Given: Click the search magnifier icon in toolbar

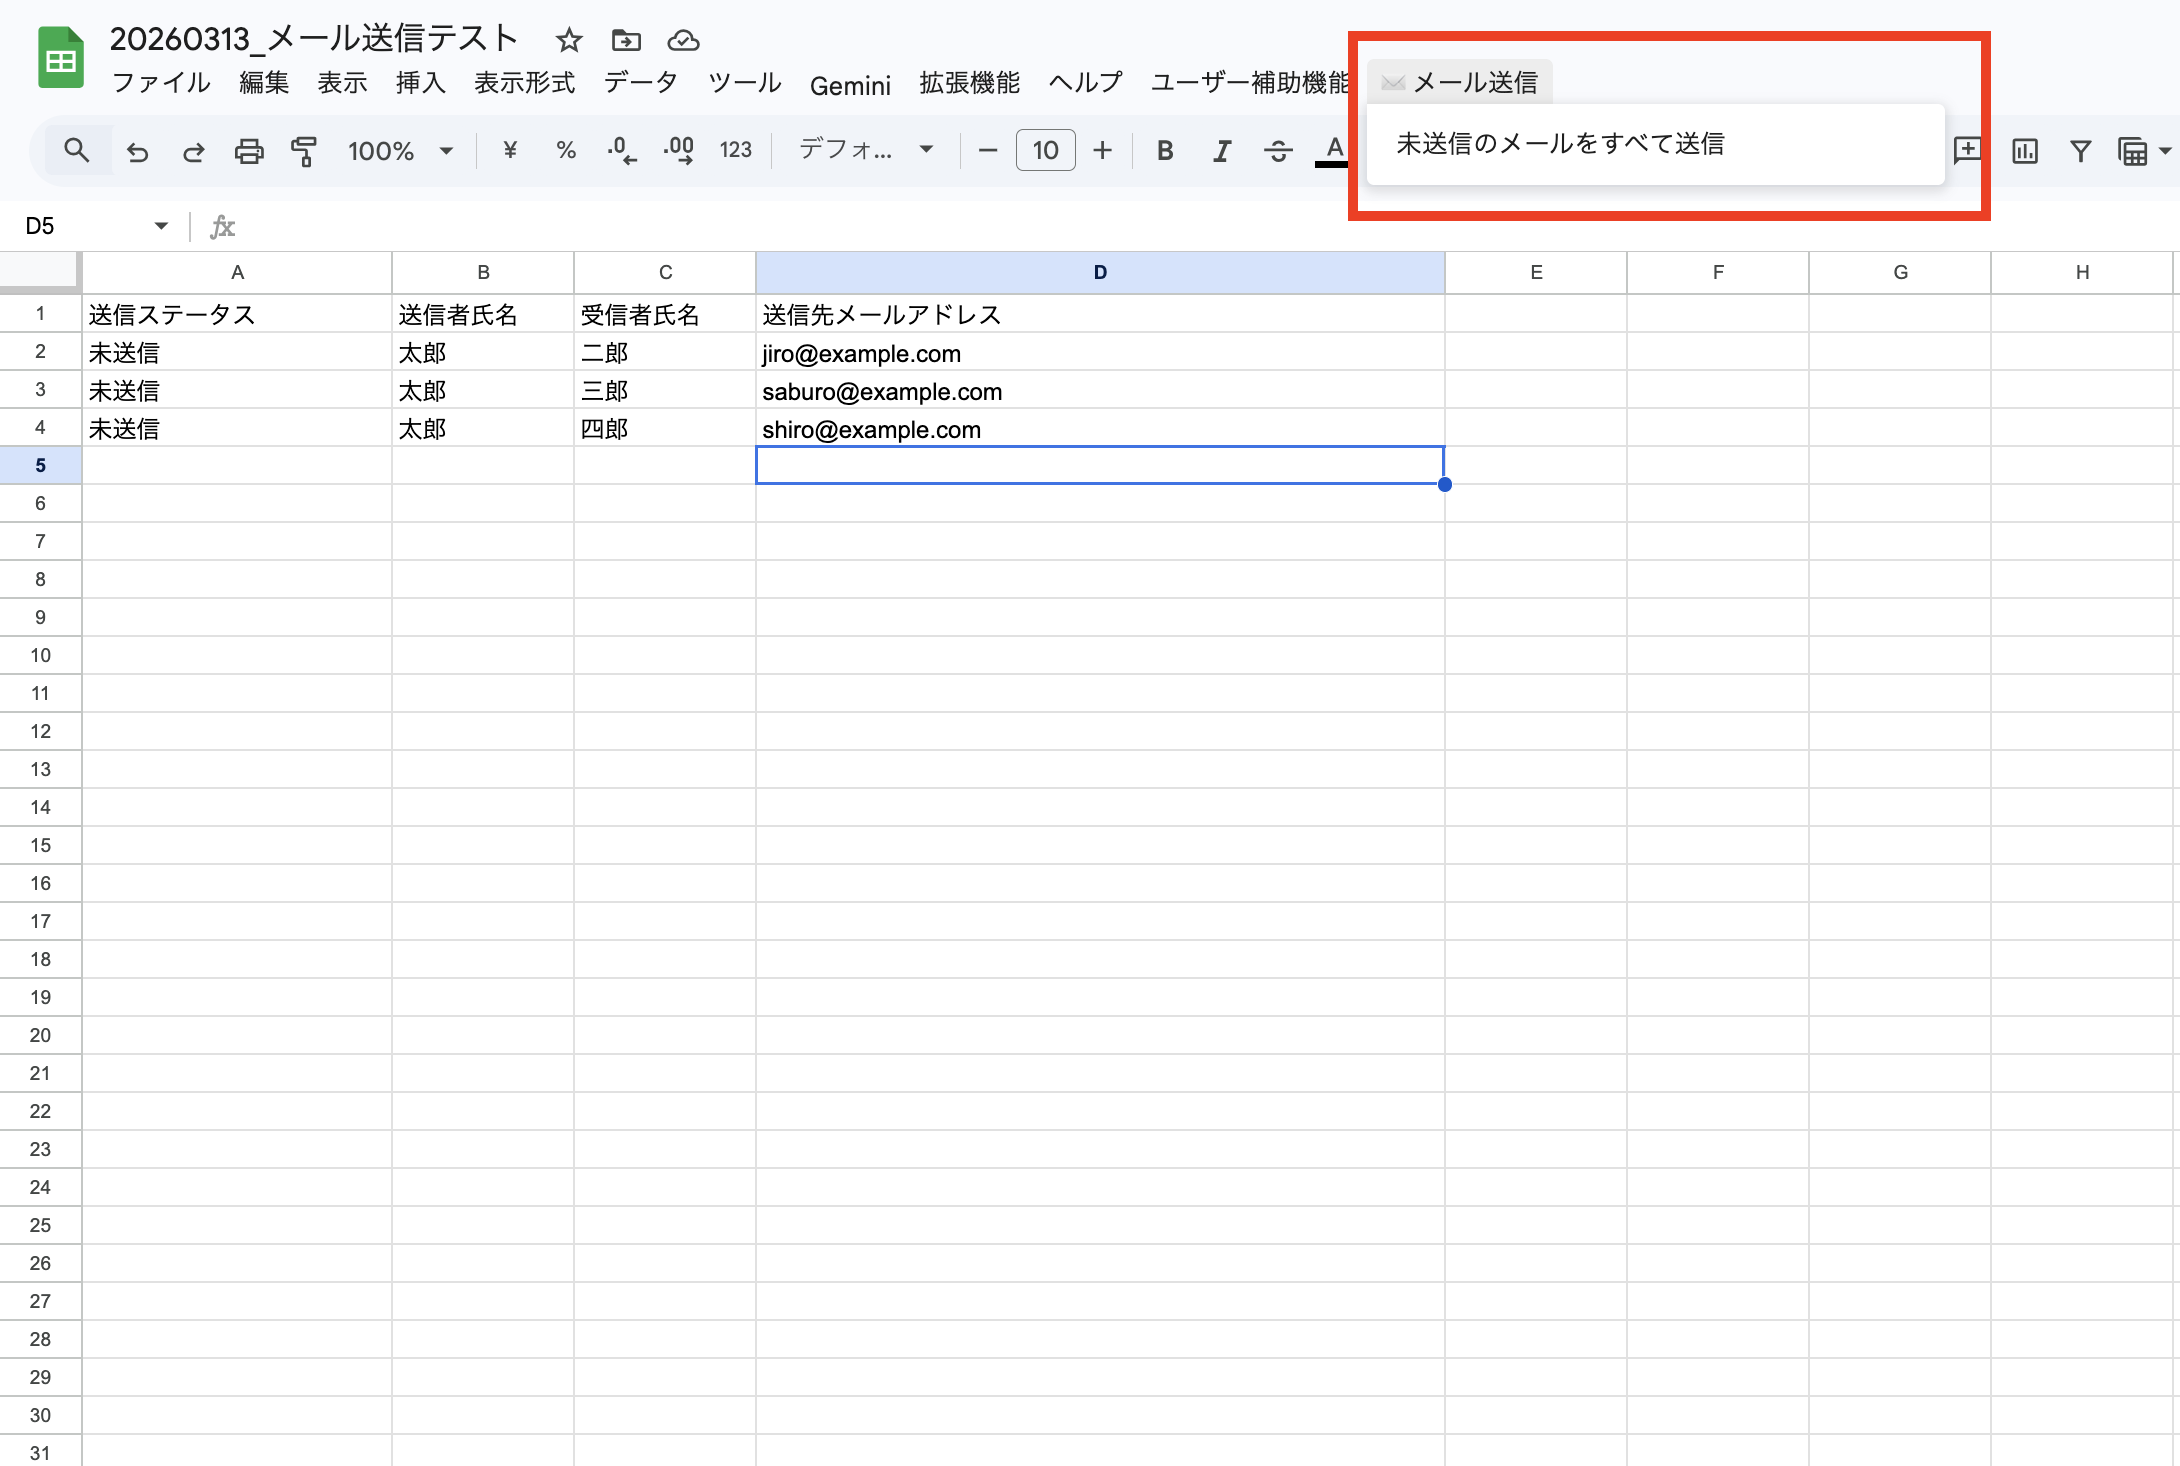Looking at the screenshot, I should (x=76, y=151).
